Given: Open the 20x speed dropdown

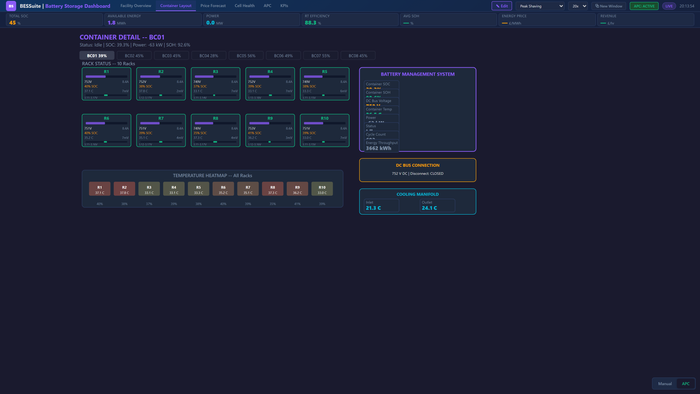Looking at the screenshot, I should (x=579, y=6).
